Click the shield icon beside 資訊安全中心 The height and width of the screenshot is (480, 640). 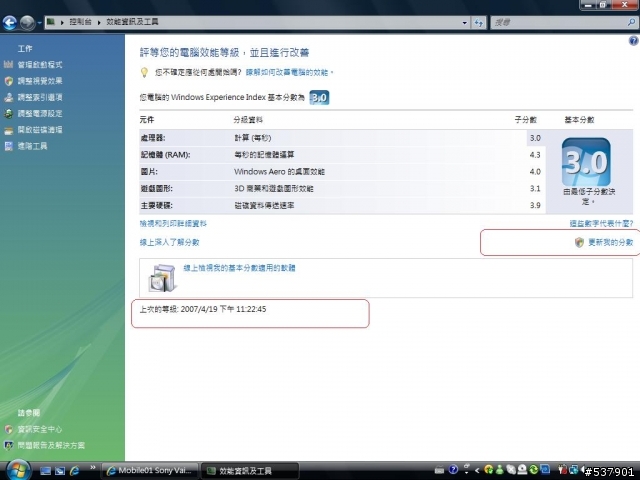point(9,429)
